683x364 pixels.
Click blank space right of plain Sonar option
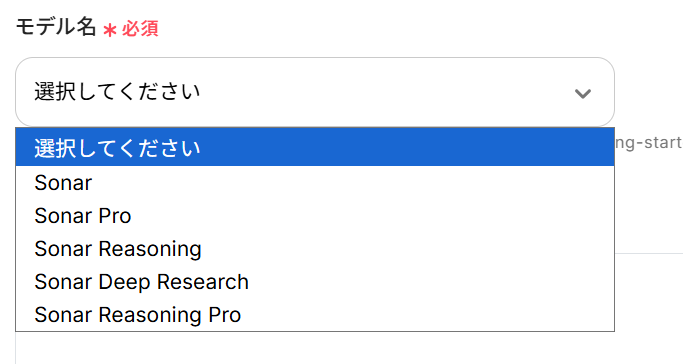click(353, 182)
